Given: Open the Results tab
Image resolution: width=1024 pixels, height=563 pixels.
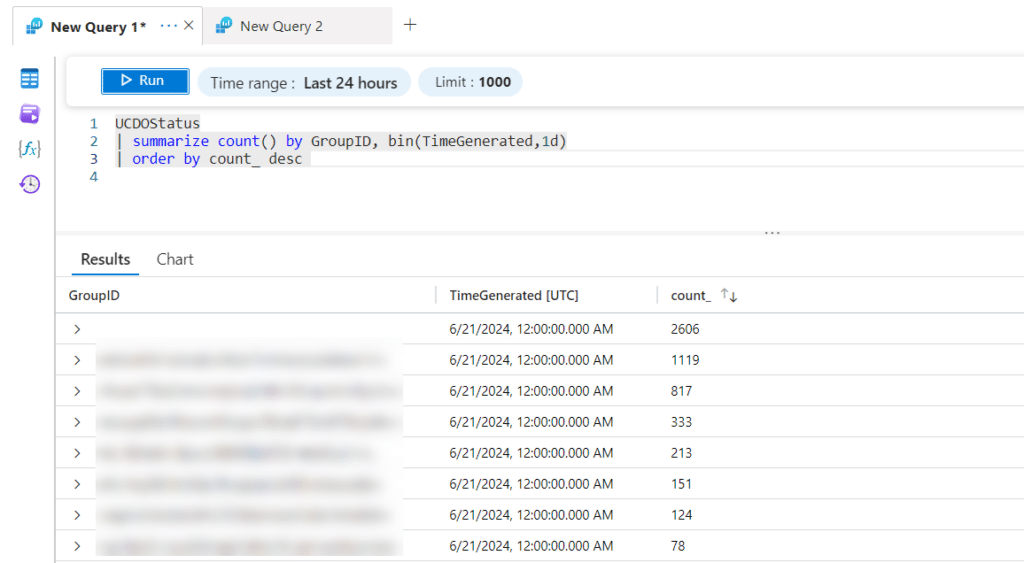Looking at the screenshot, I should point(105,259).
